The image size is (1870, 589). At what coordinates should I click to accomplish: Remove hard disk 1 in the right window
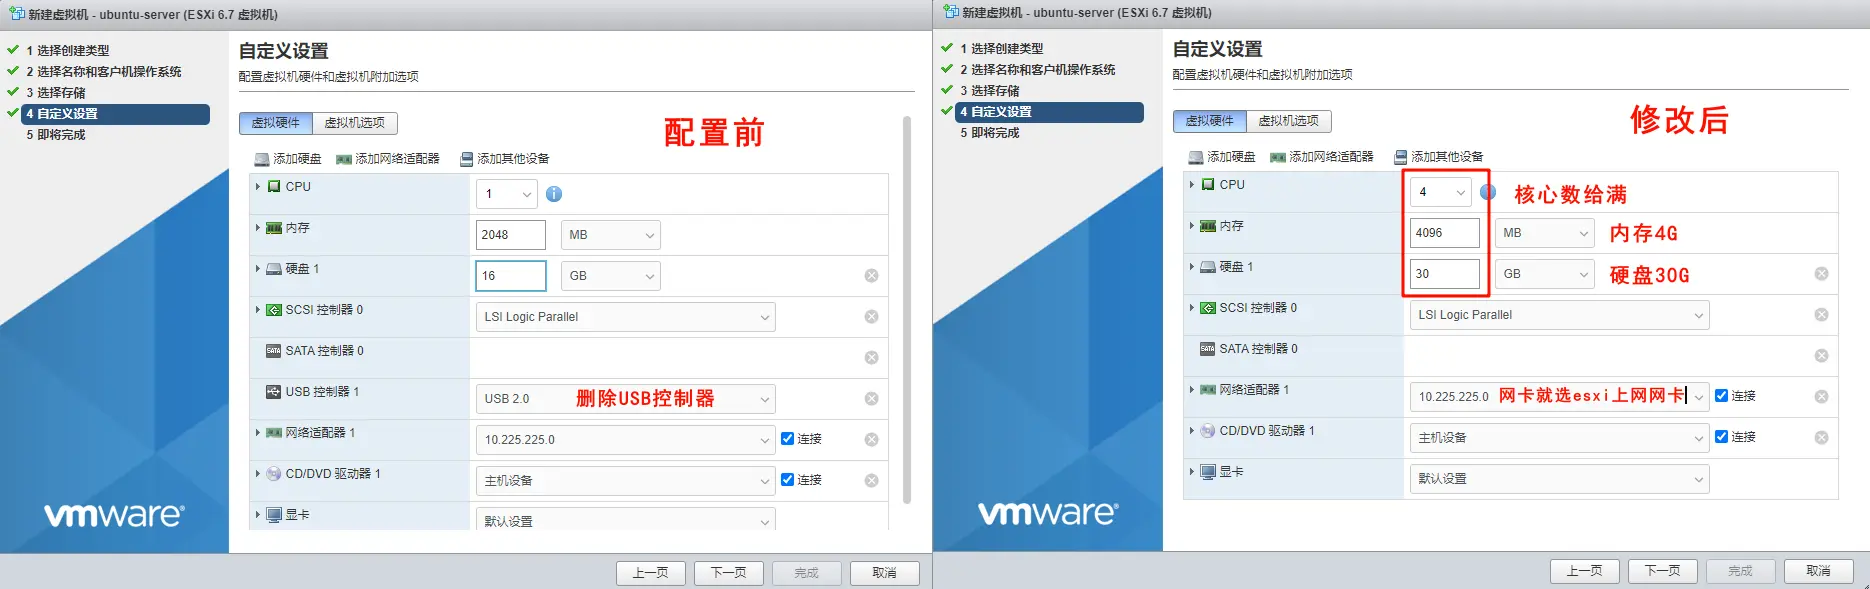point(1822,274)
